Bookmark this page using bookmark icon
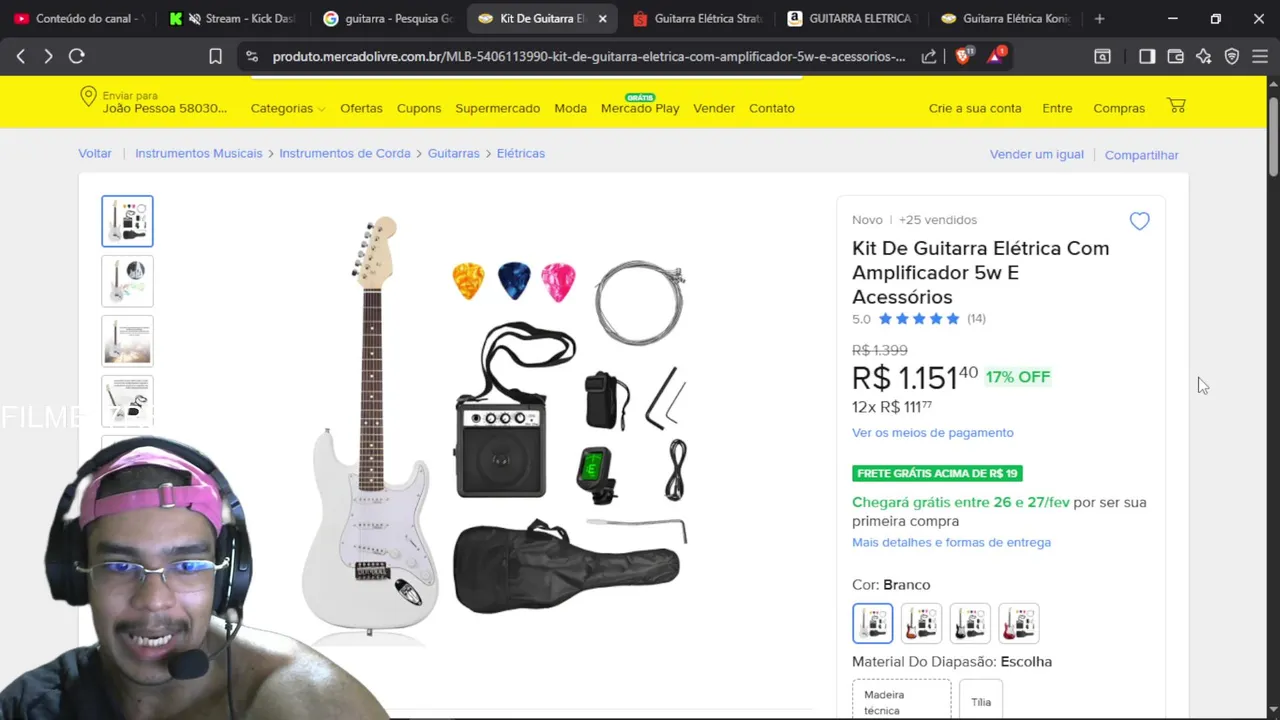This screenshot has height=720, width=1280. (x=215, y=56)
